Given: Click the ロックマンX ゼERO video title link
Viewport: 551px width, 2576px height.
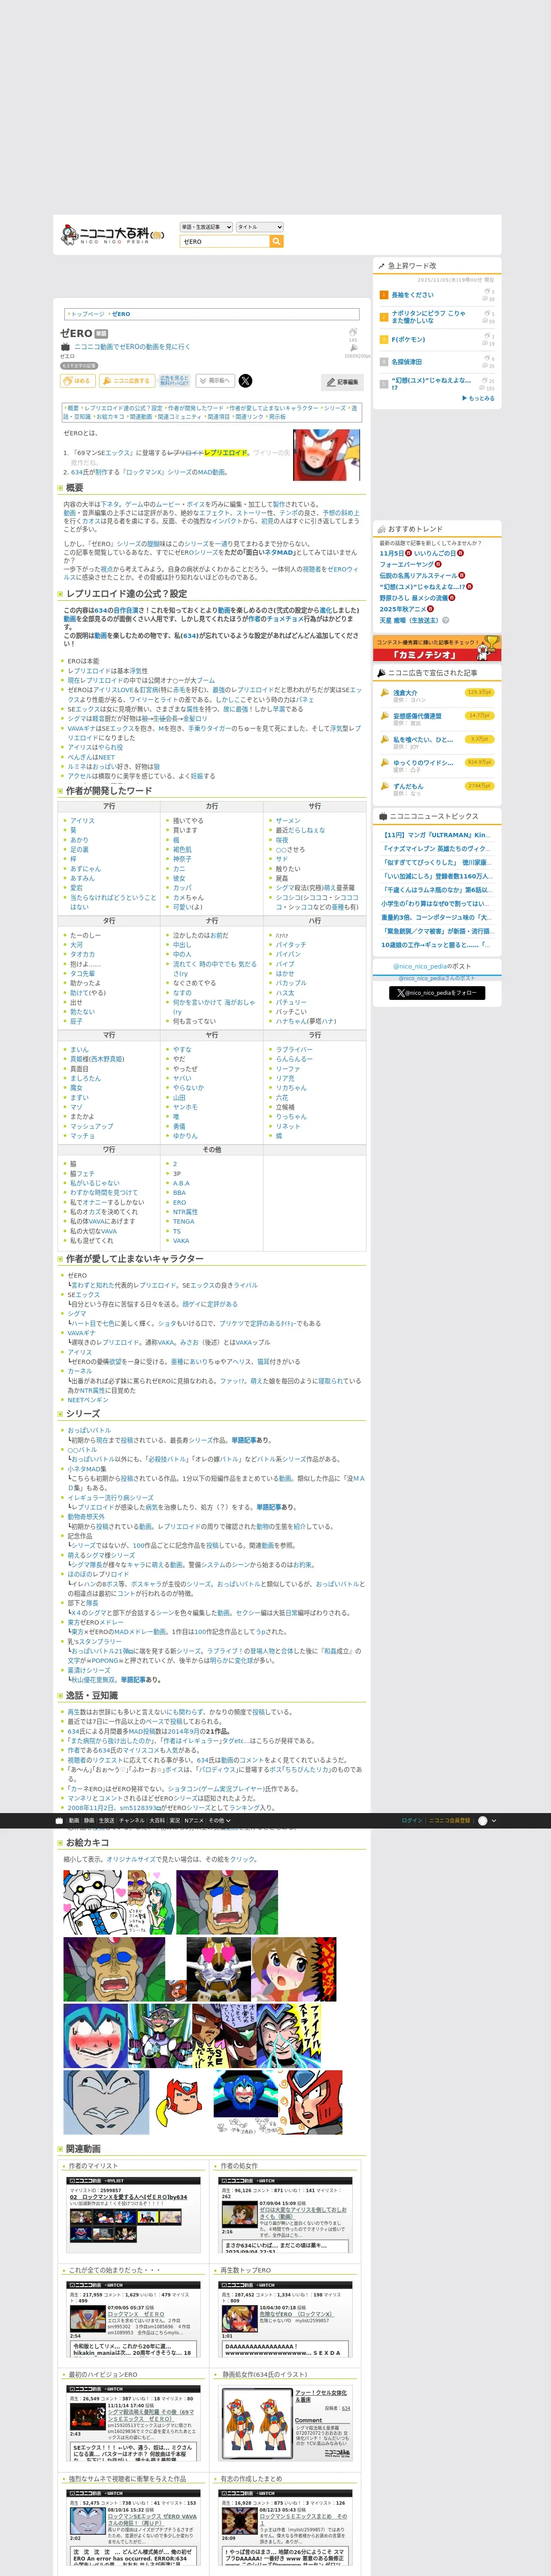Looking at the screenshot, I should point(136,2314).
